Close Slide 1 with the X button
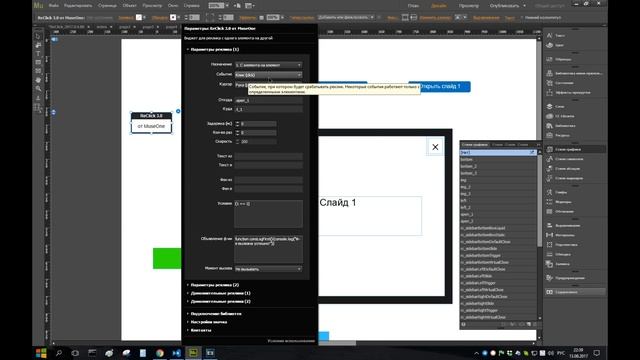 coord(435,147)
